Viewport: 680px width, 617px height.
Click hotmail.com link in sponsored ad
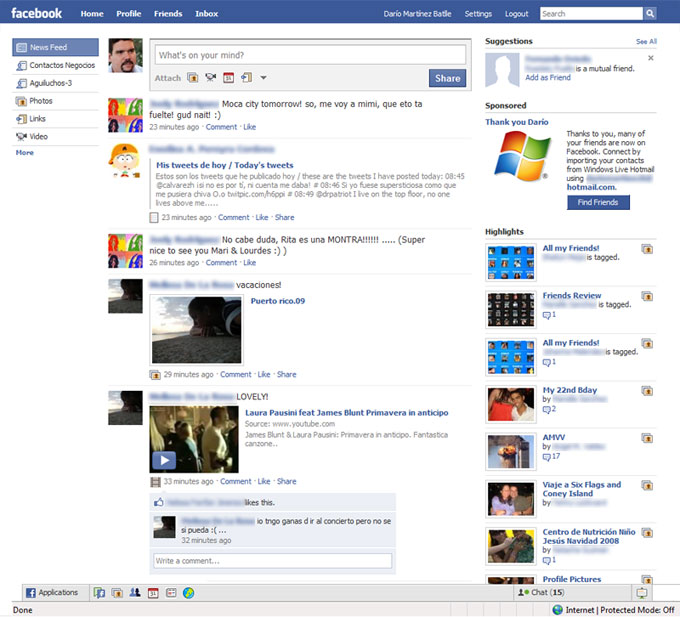592,187
